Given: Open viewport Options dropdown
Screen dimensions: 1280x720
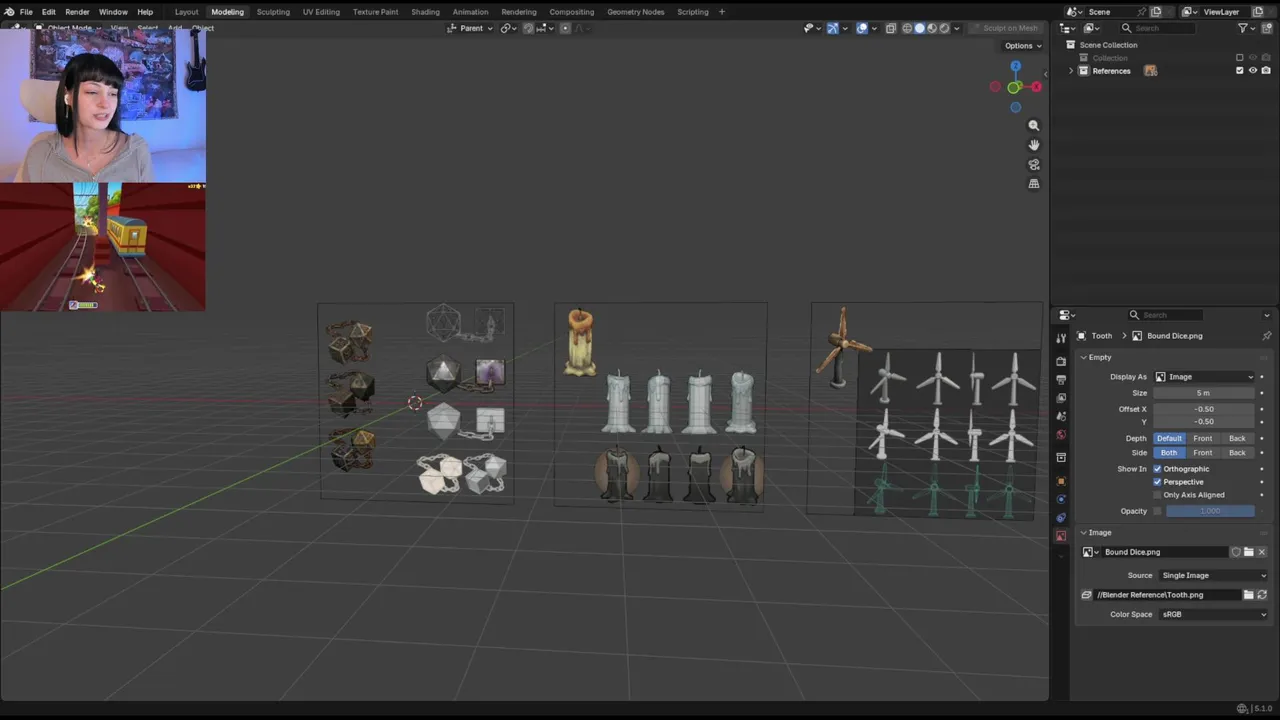Looking at the screenshot, I should [1023, 46].
